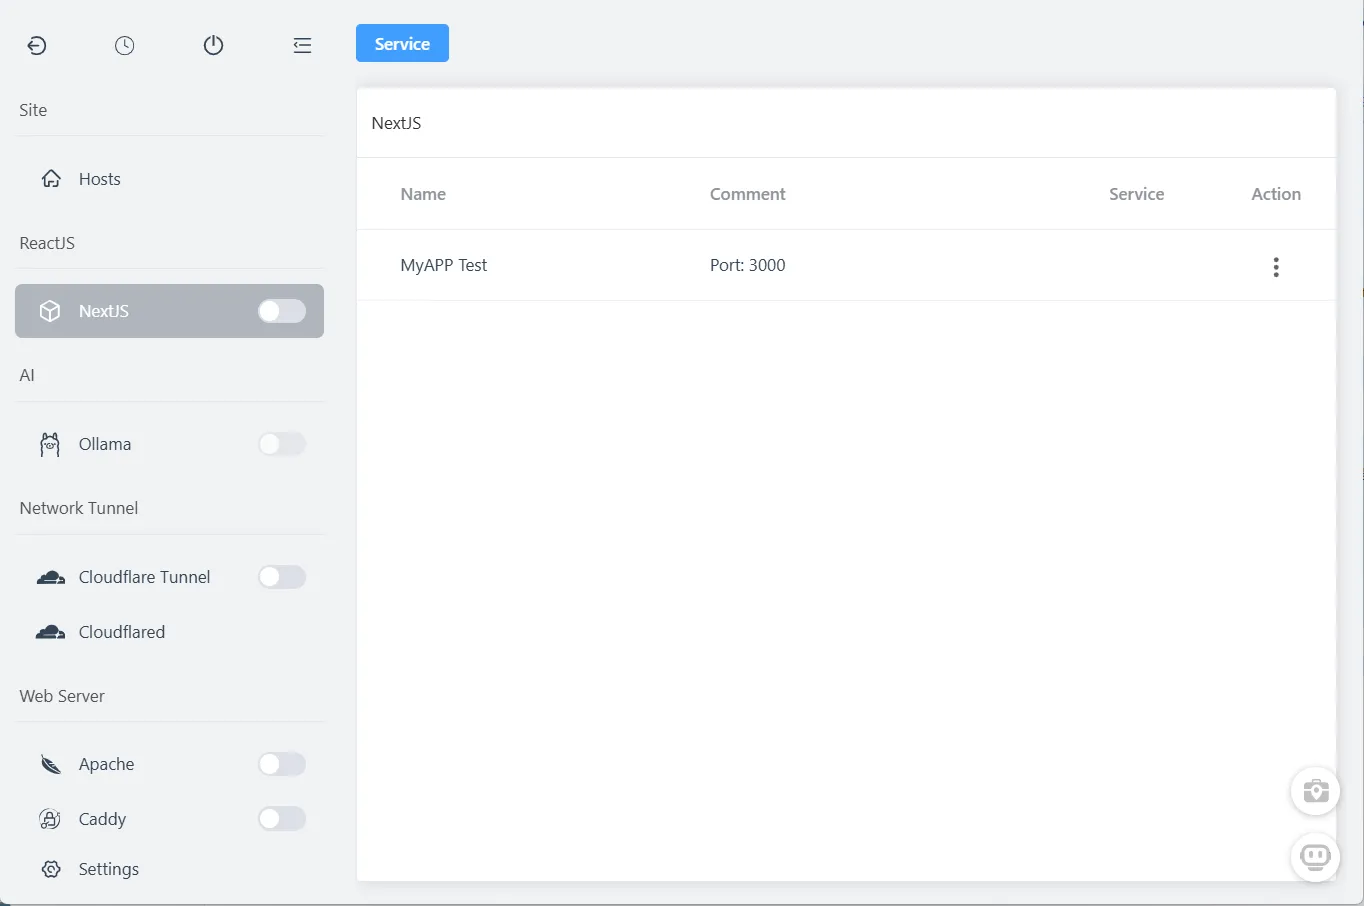Viewport: 1364px width, 906px height.
Task: Click the Apache feather icon
Action: click(x=50, y=765)
